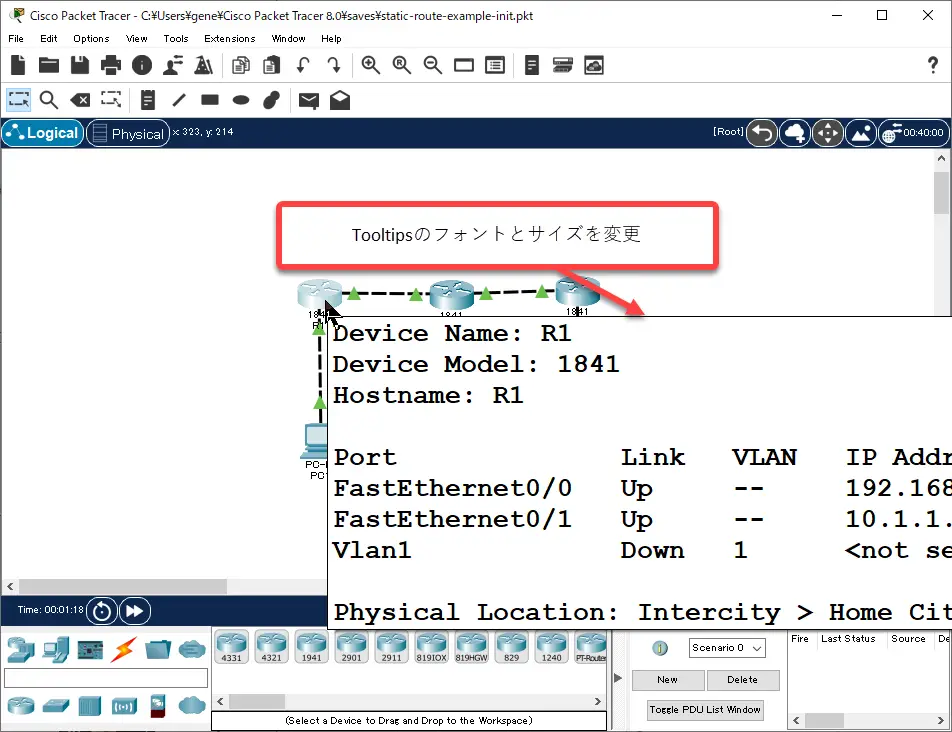This screenshot has height=732, width=952.
Task: Open the View menu
Action: [x=137, y=38]
